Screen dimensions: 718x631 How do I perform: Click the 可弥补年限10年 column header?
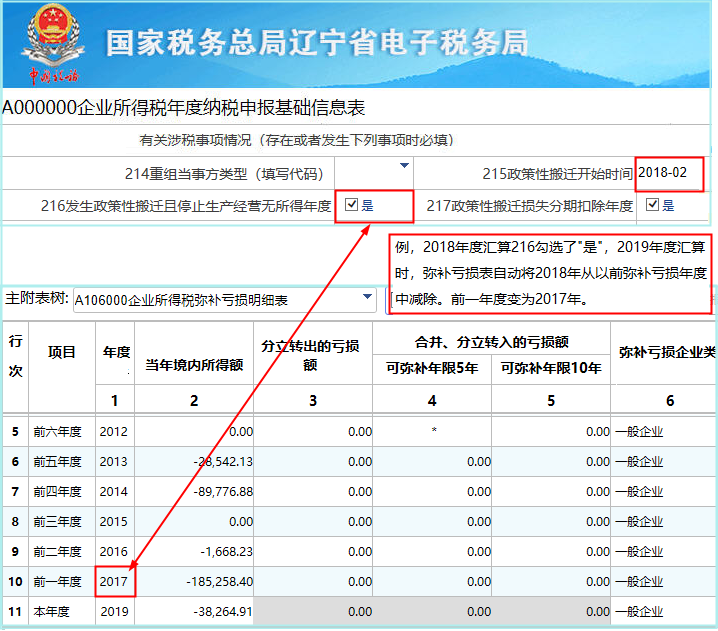coord(551,368)
